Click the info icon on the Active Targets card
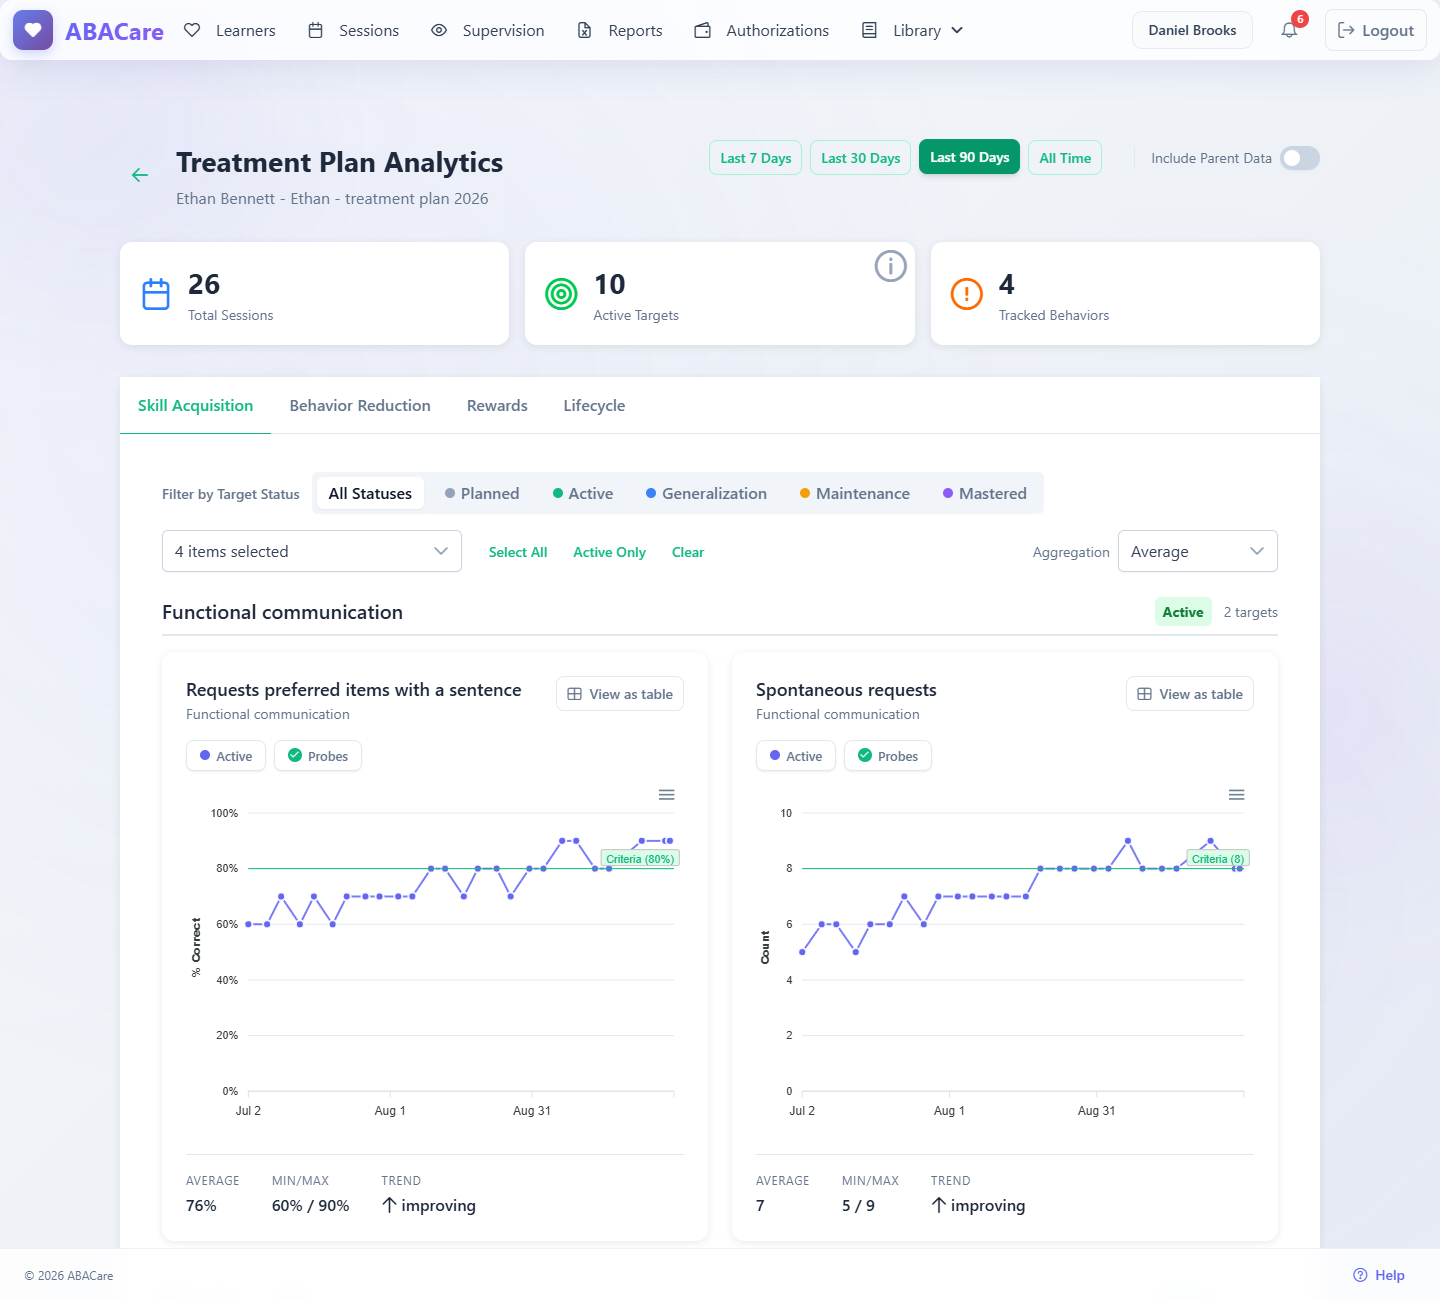The height and width of the screenshot is (1300, 1440). pyautogui.click(x=890, y=266)
